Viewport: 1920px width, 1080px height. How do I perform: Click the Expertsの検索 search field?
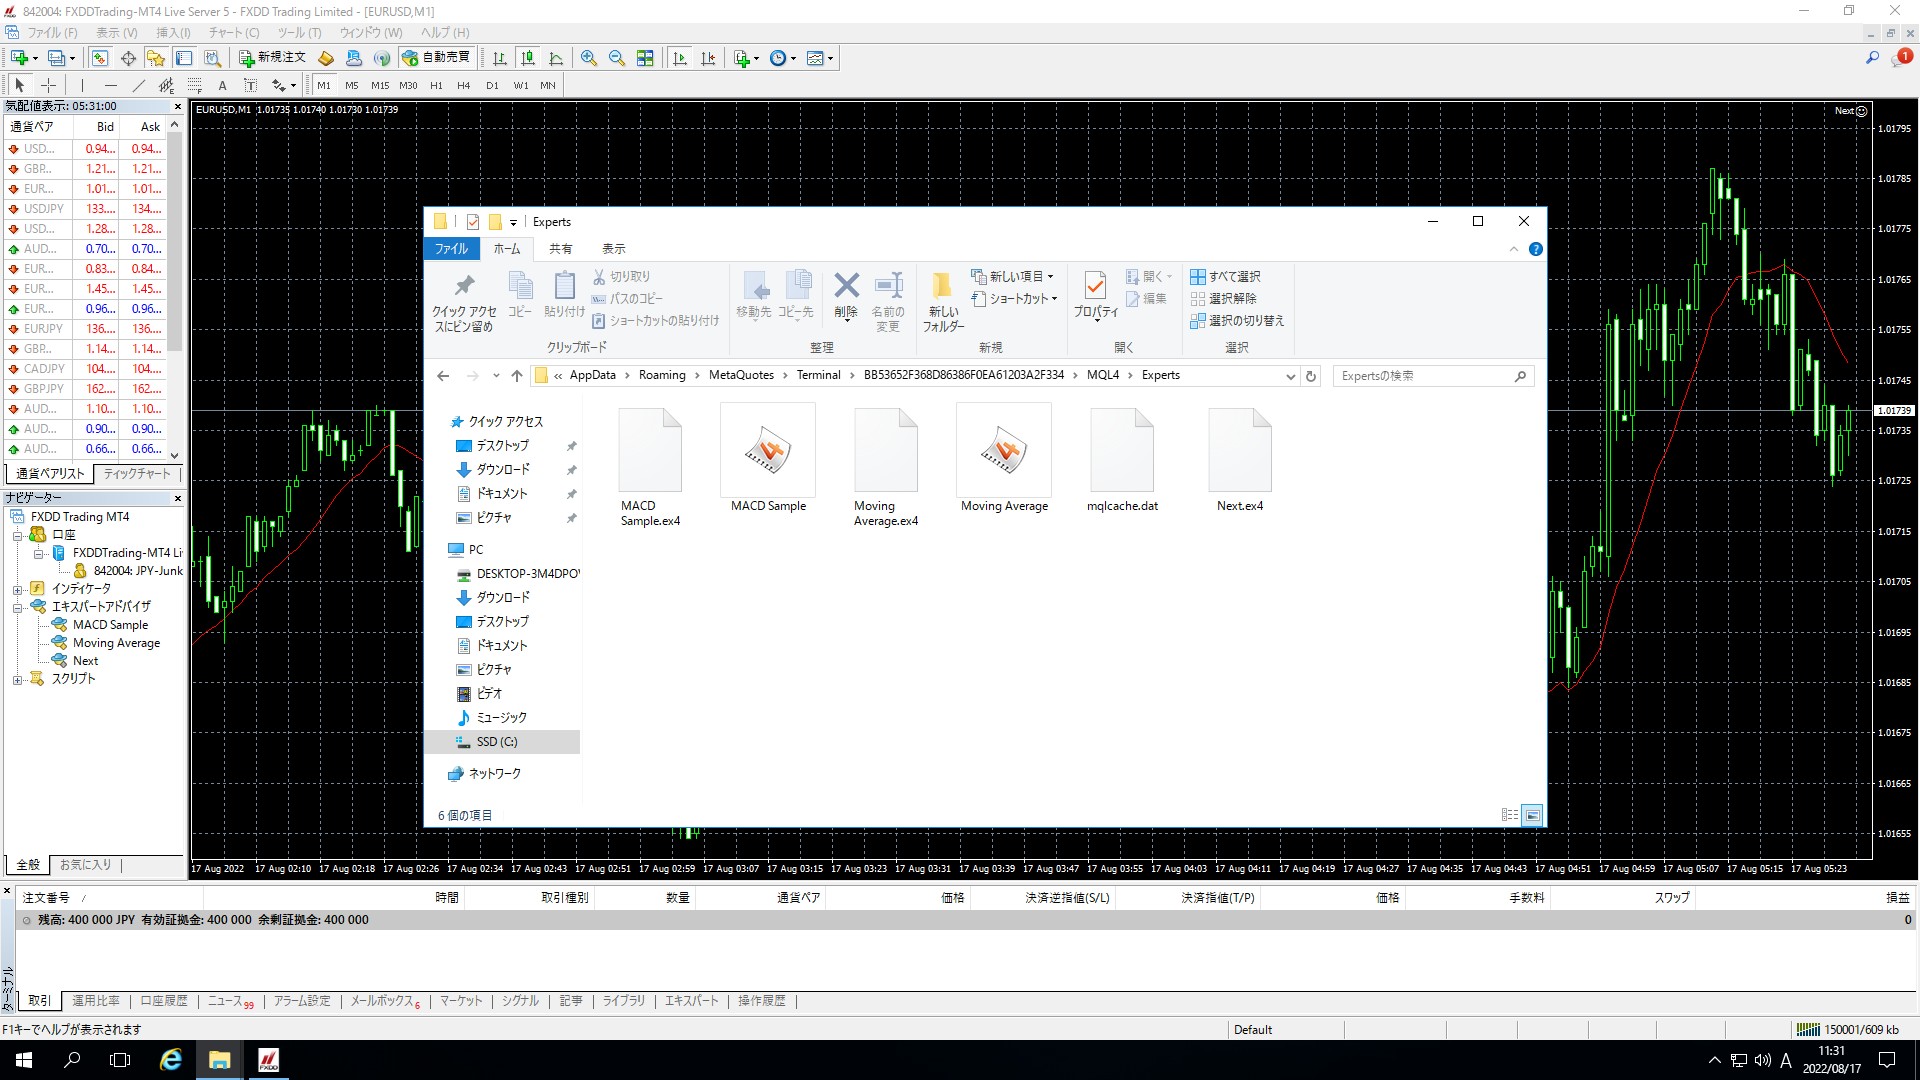[1432, 376]
